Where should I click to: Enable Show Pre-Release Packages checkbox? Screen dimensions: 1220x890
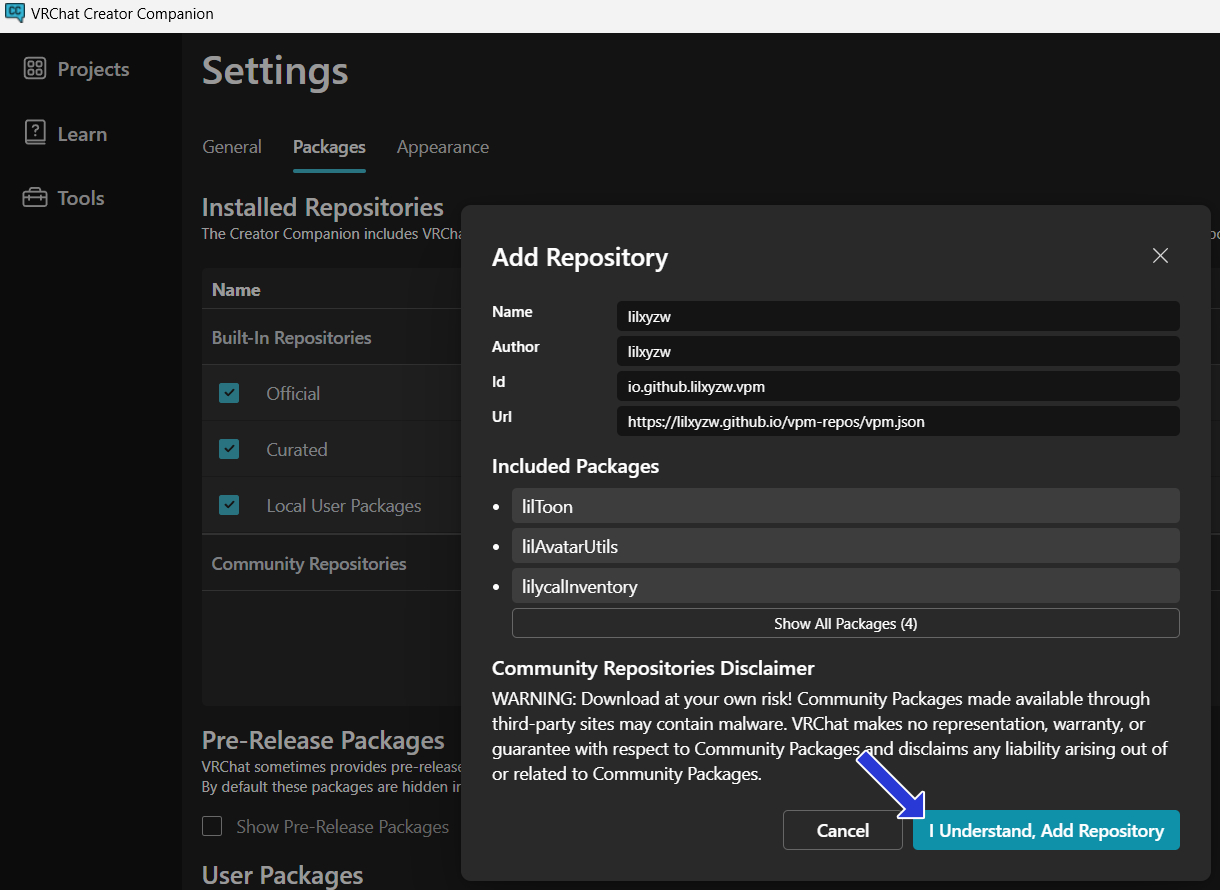[x=212, y=826]
